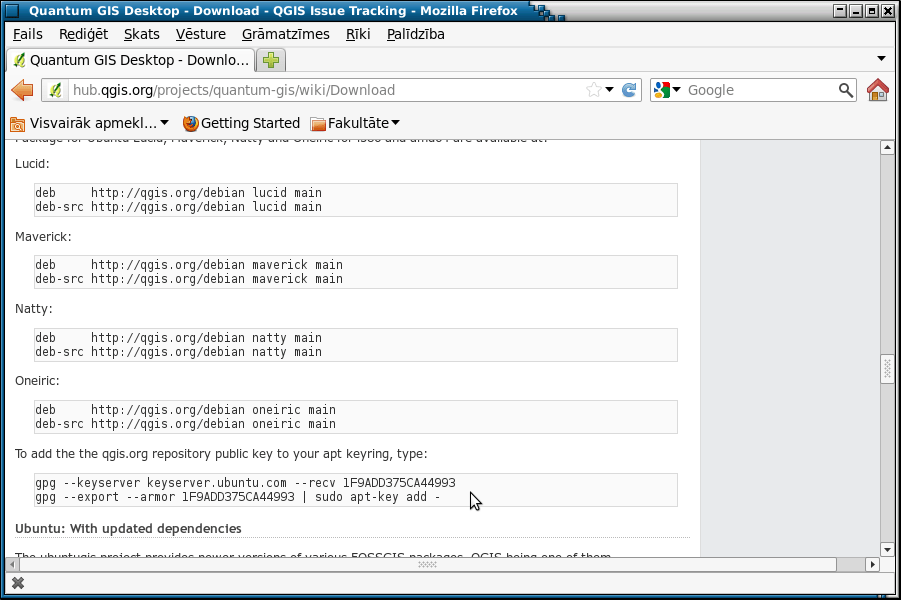Image resolution: width=901 pixels, height=600 pixels.
Task: Click the Fakultāte folder icon
Action: (x=318, y=124)
